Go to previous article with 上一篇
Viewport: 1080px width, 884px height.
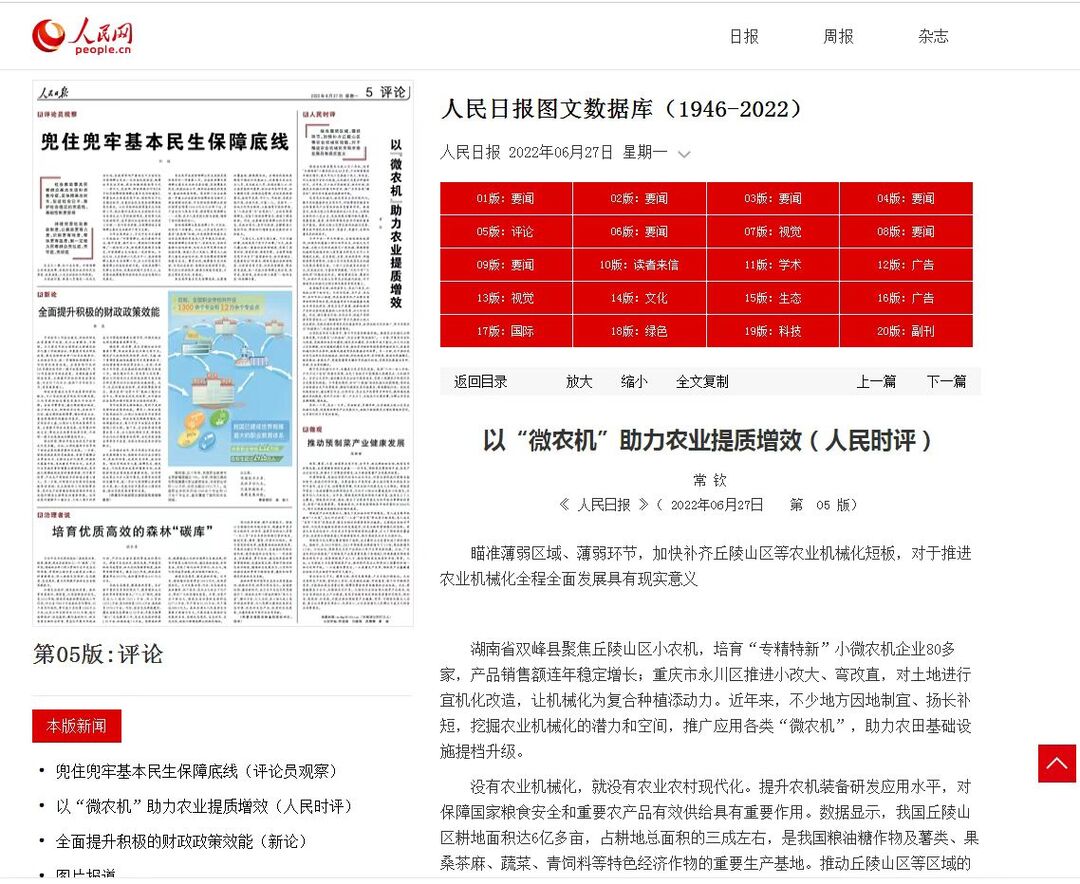coord(876,381)
